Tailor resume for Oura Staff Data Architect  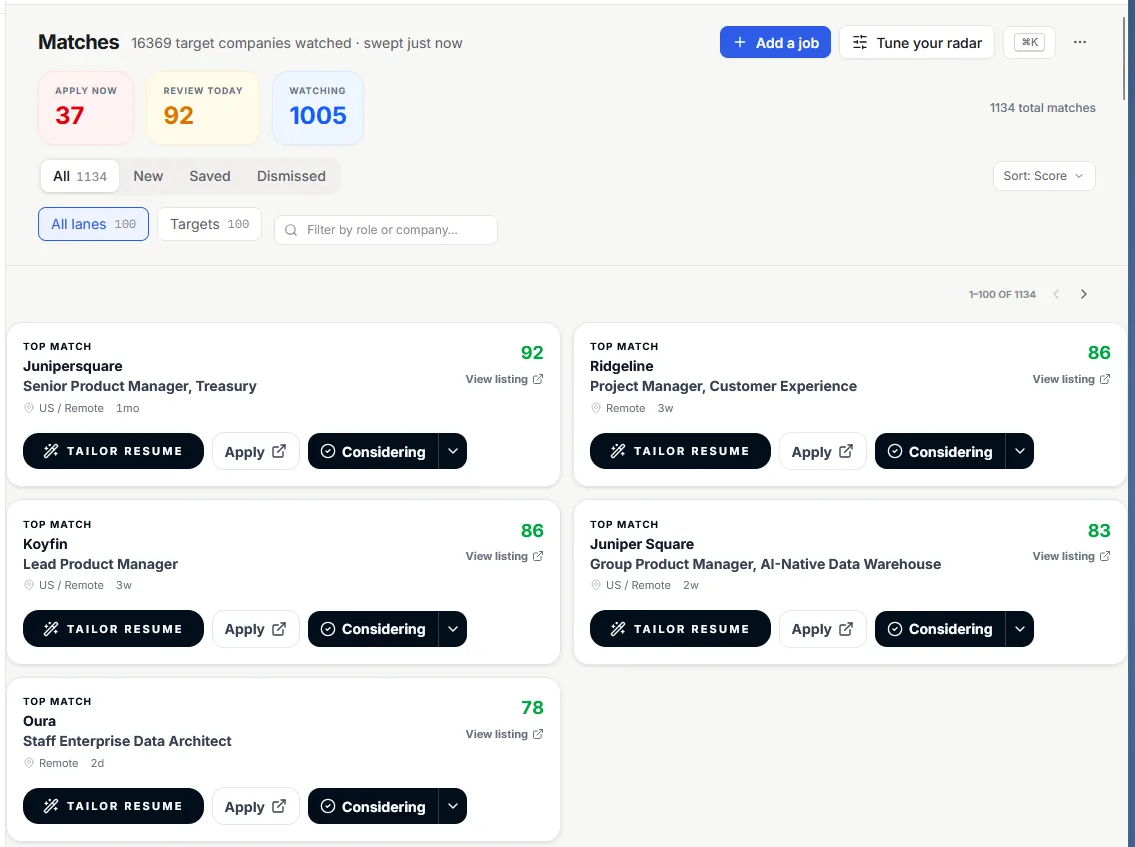[x=113, y=806]
